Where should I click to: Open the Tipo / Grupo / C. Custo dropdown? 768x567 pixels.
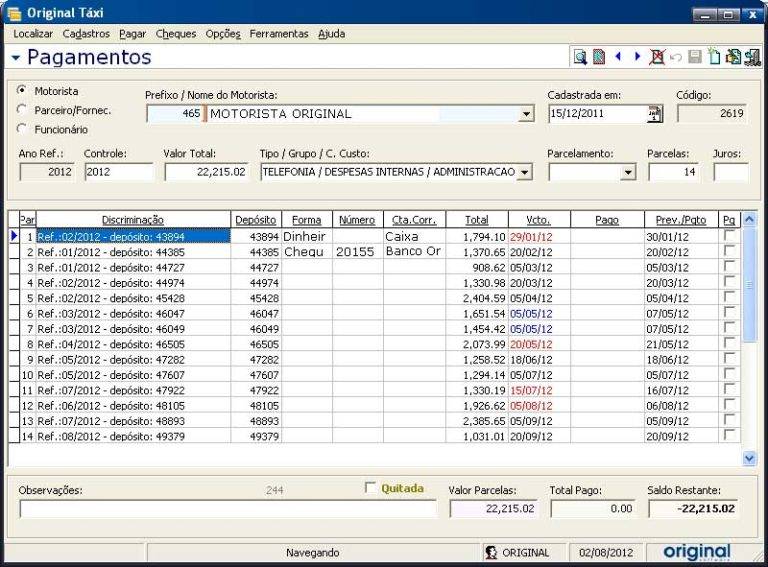(526, 172)
